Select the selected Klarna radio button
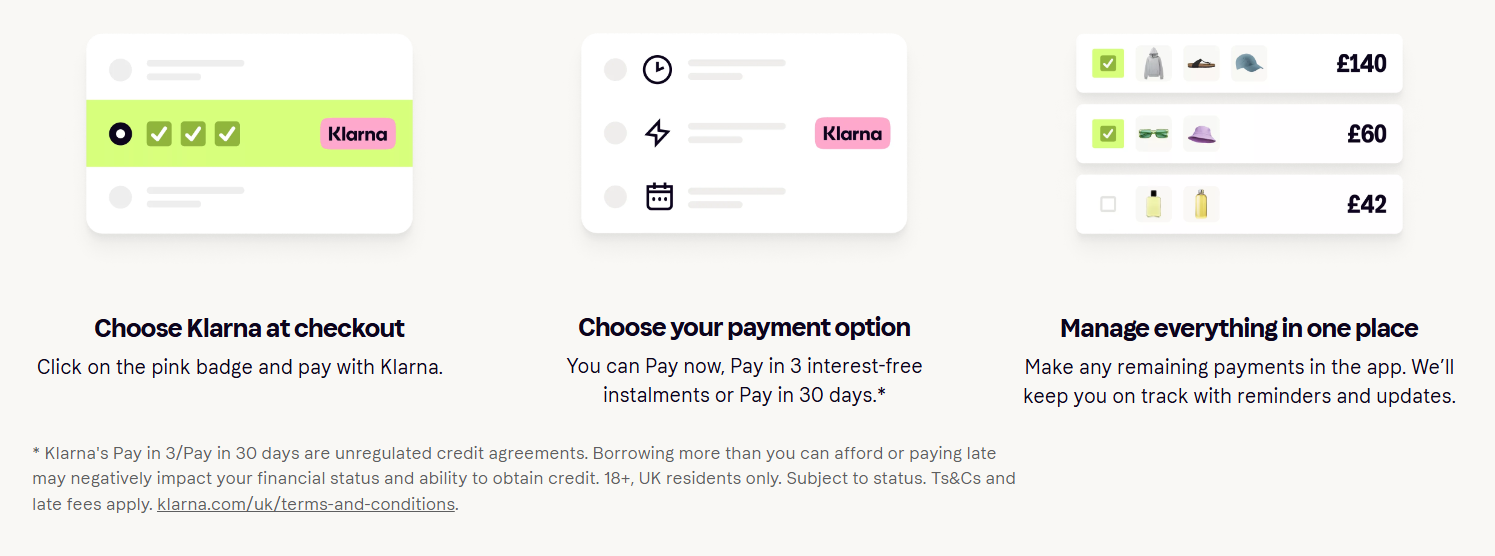Image resolution: width=1495 pixels, height=556 pixels. coord(120,133)
